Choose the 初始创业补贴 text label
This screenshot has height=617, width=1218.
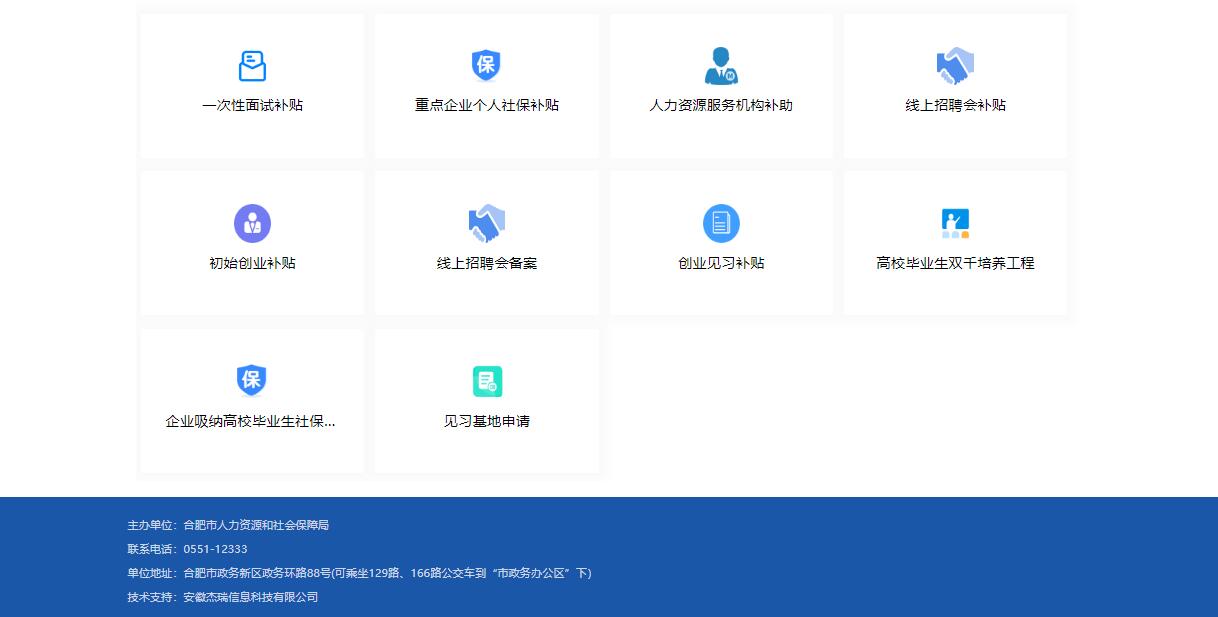[252, 263]
